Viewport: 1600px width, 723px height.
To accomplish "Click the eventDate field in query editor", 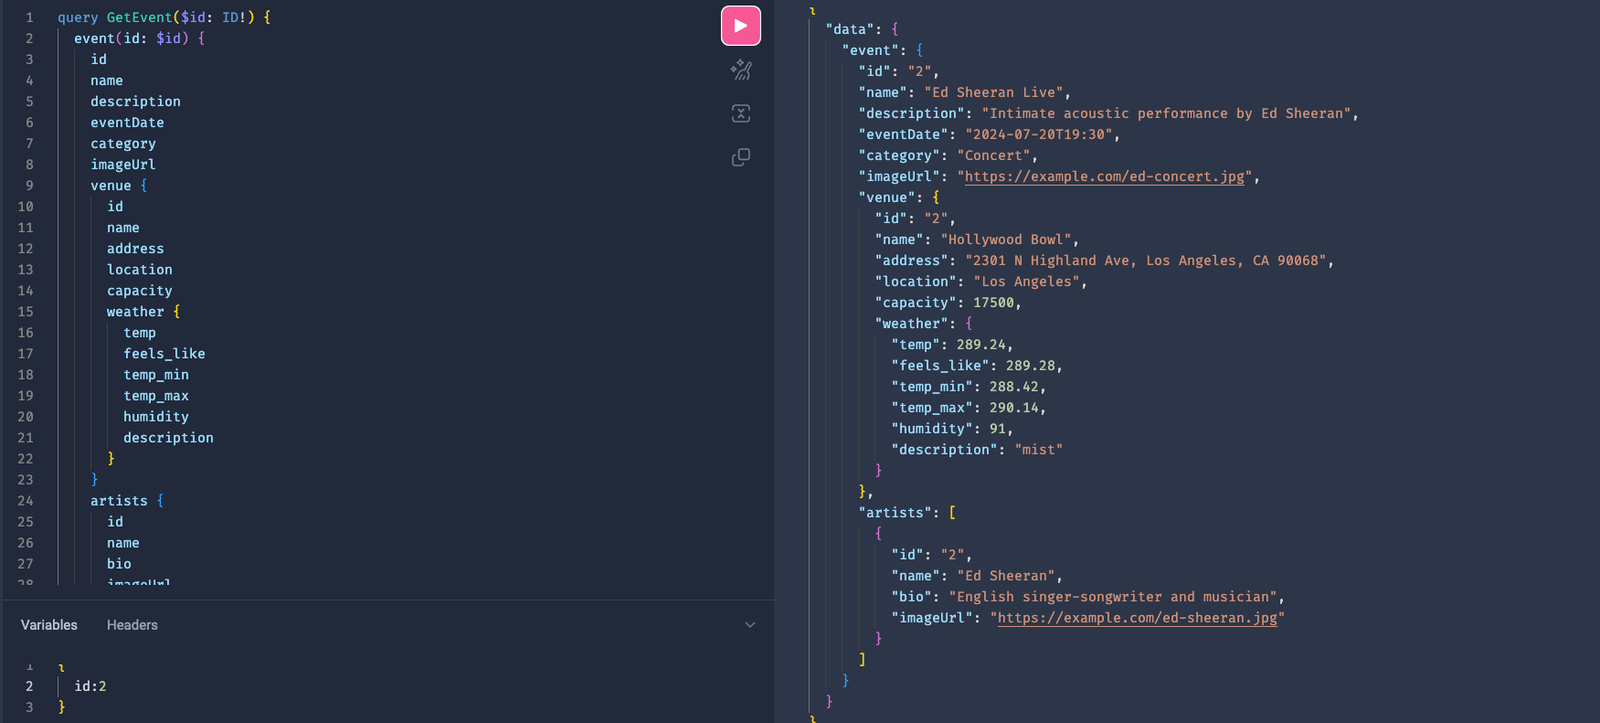I will point(127,123).
